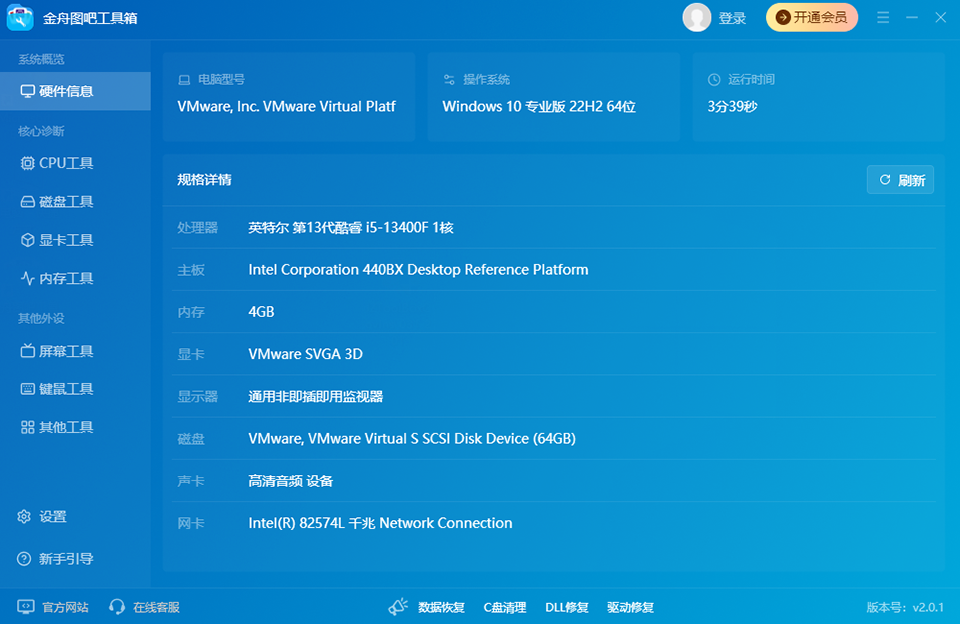Minimize the toolbox window
This screenshot has height=624, width=960.
912,17
